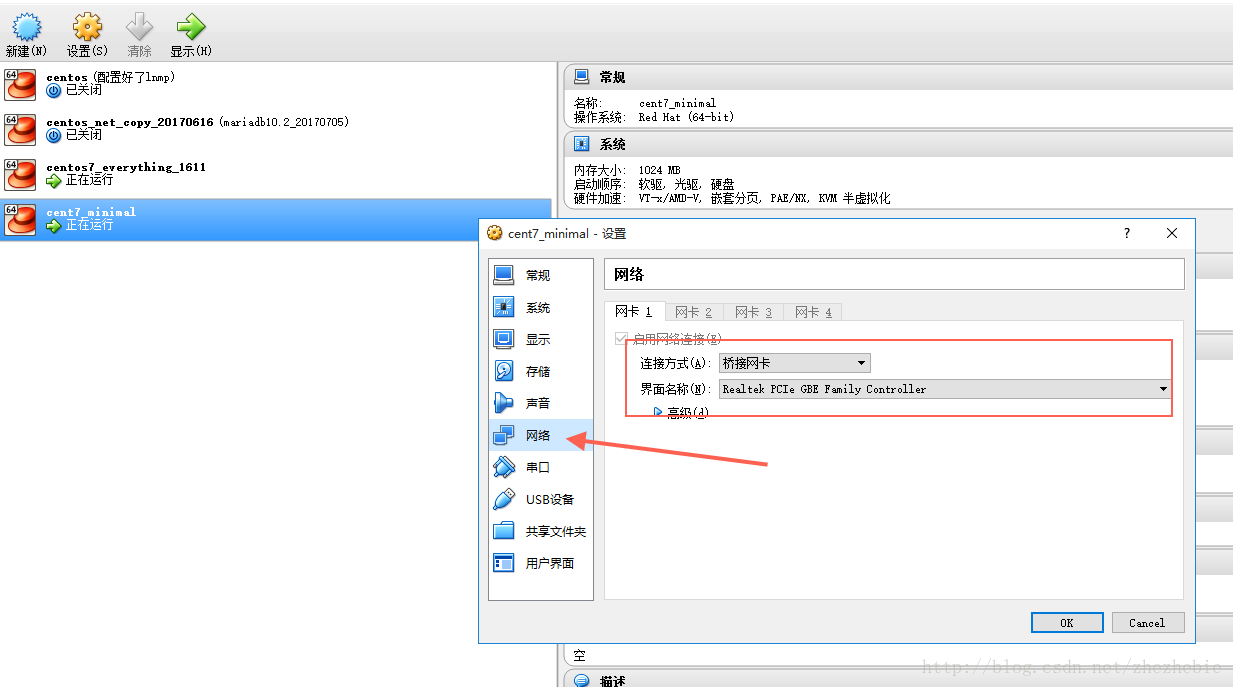Click the Cancel button in settings dialog

click(1148, 622)
